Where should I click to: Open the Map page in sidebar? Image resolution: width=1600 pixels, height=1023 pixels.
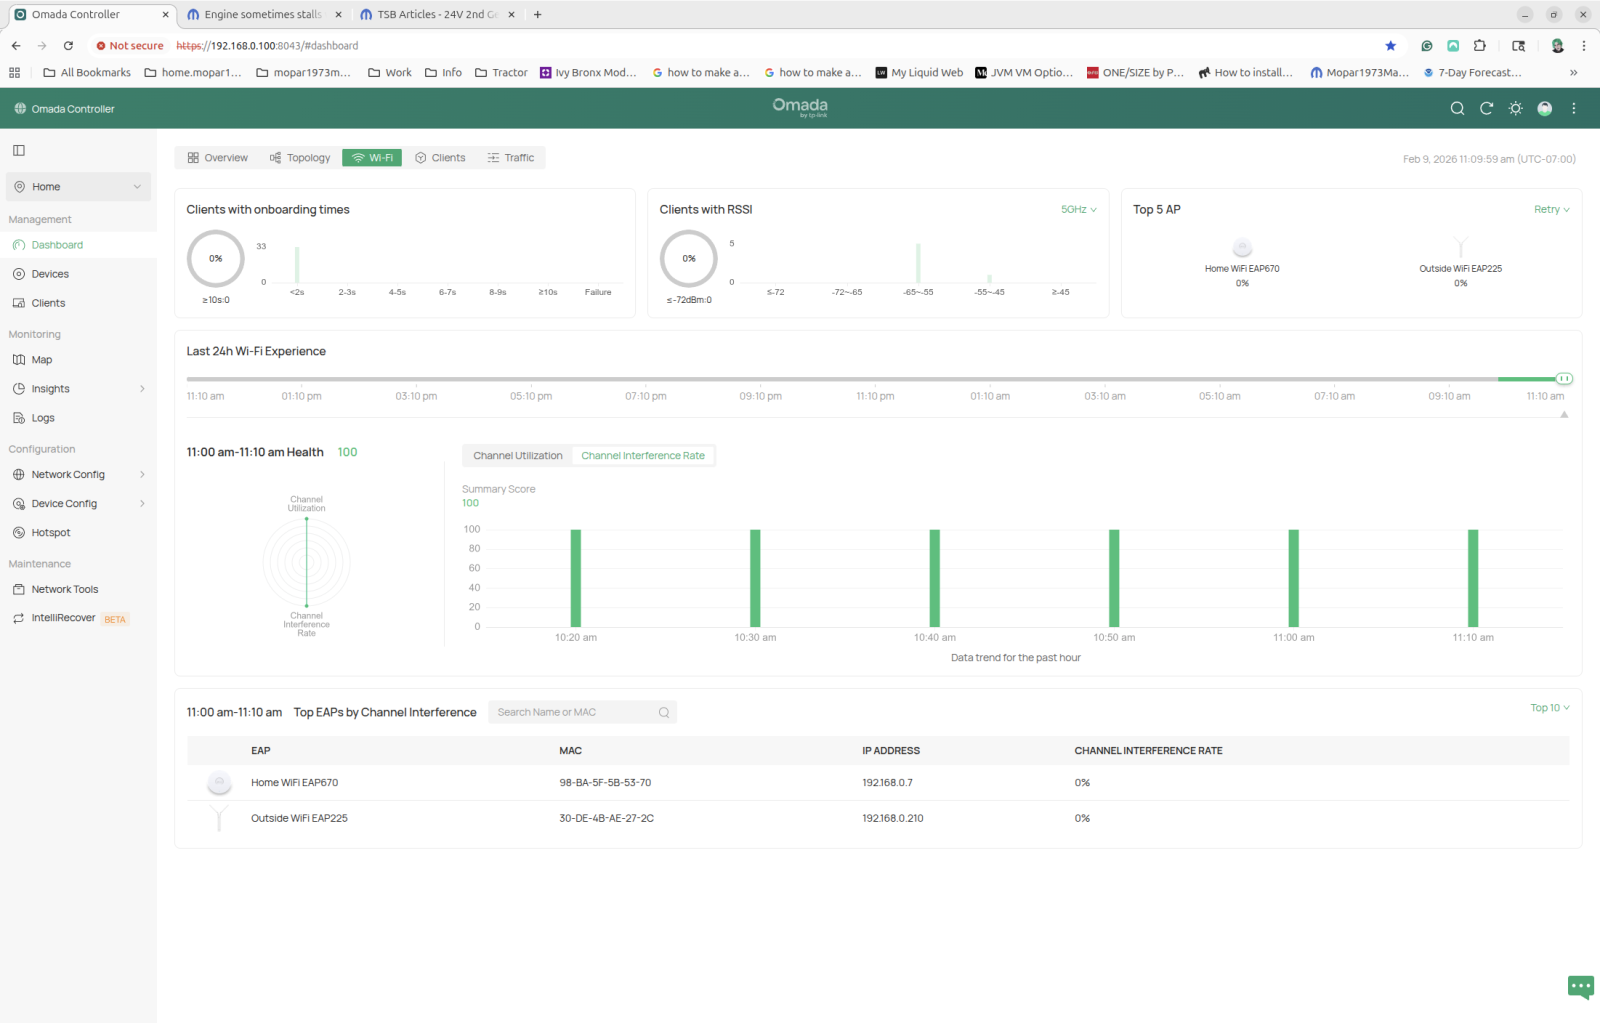click(x=42, y=360)
